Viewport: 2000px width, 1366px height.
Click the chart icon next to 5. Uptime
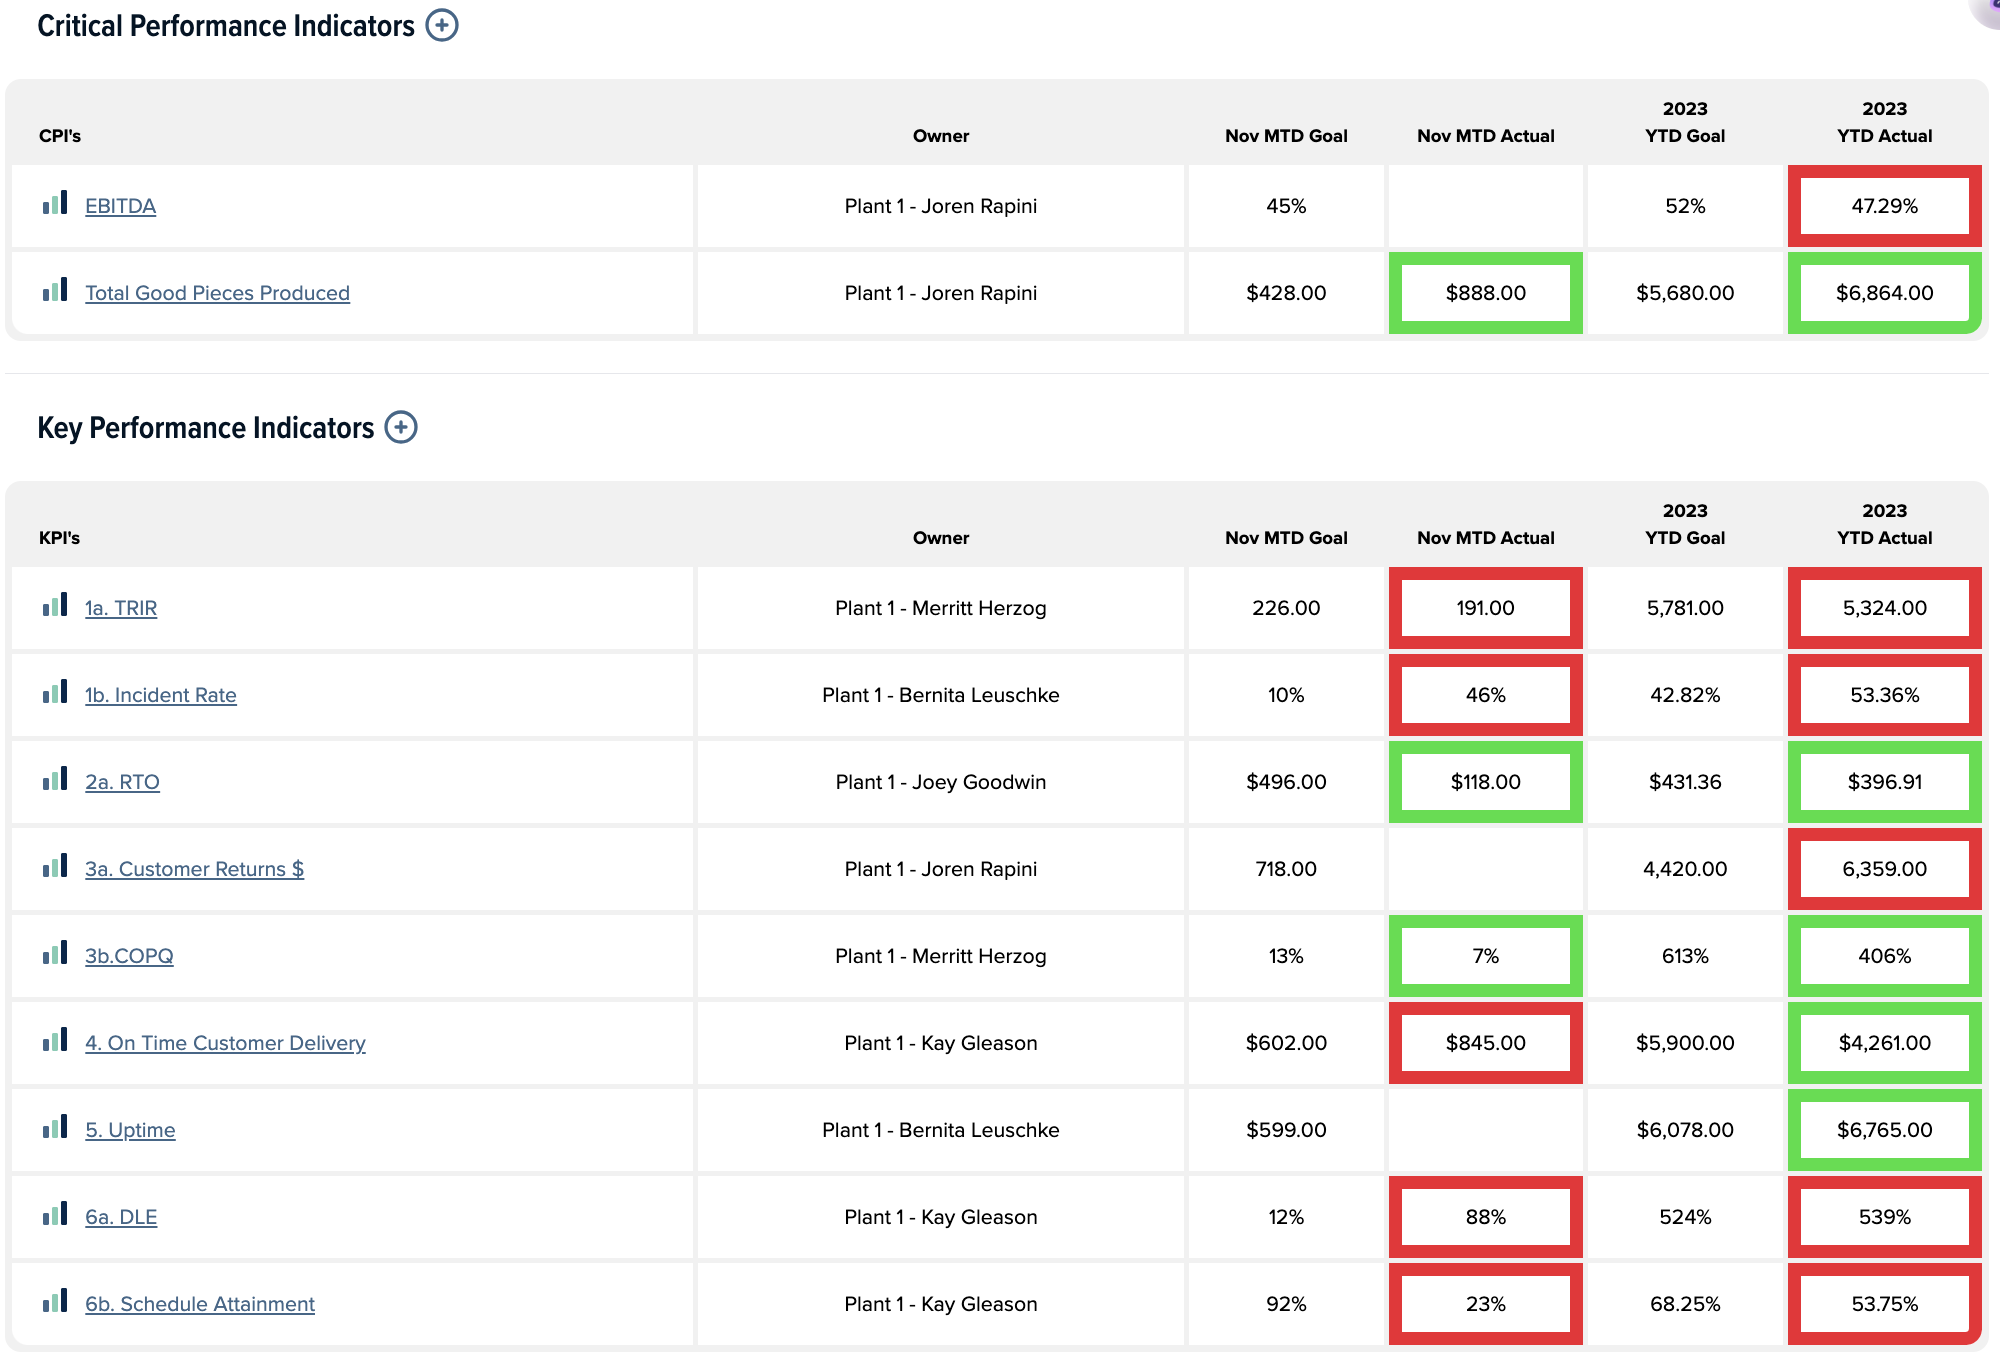point(55,1128)
